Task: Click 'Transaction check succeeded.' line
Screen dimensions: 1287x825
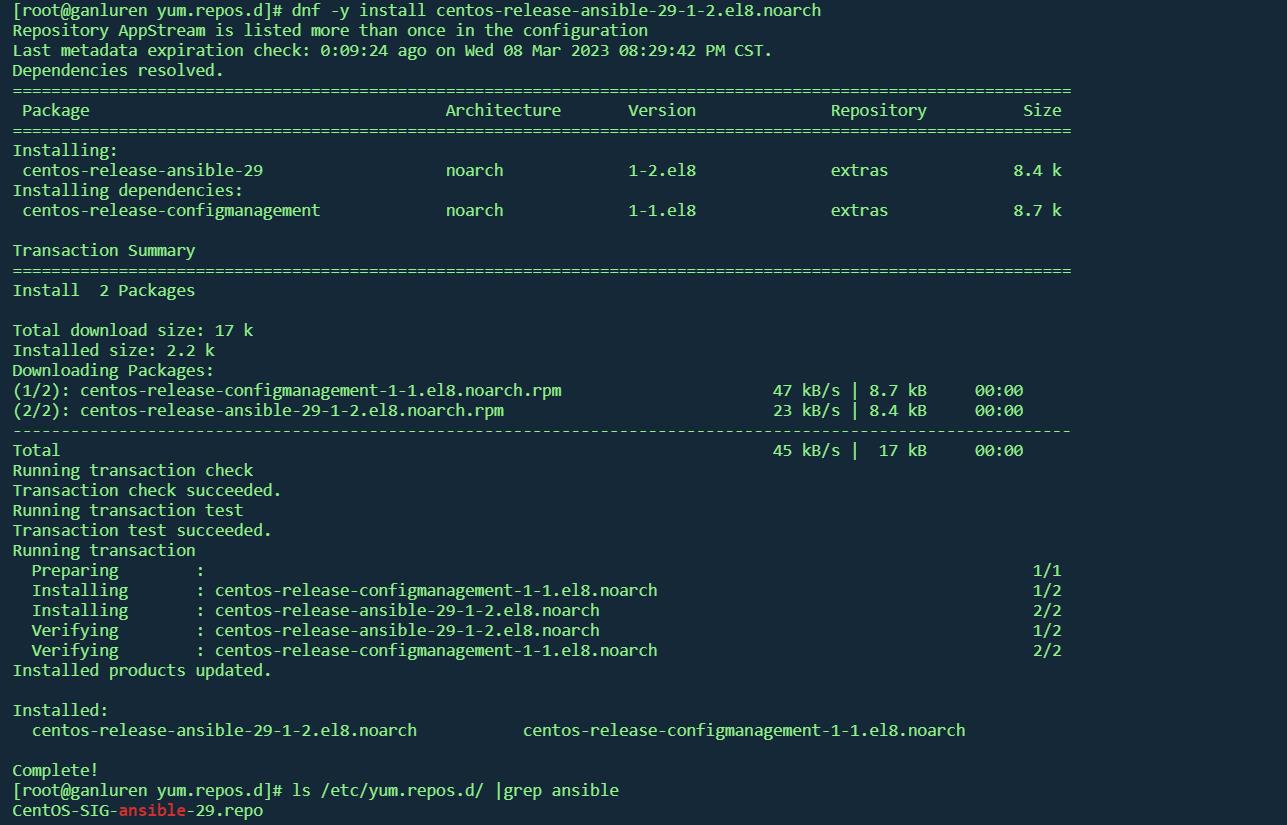Action: 147,490
